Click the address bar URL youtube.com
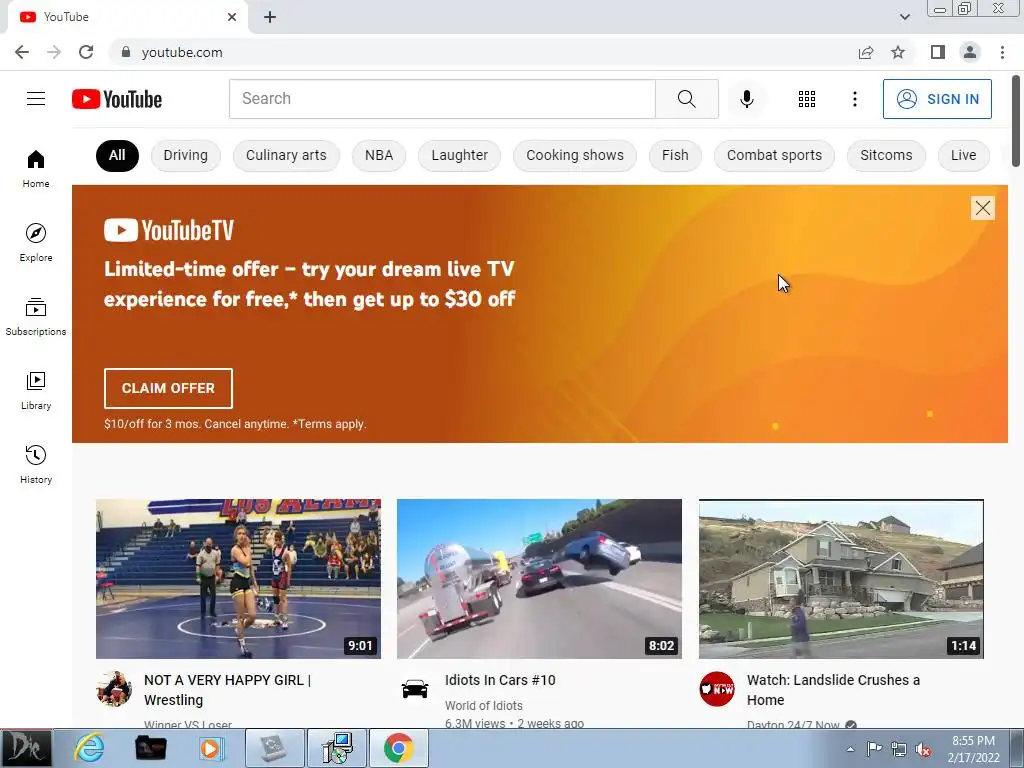Screen dimensions: 1024x768 tap(182, 52)
